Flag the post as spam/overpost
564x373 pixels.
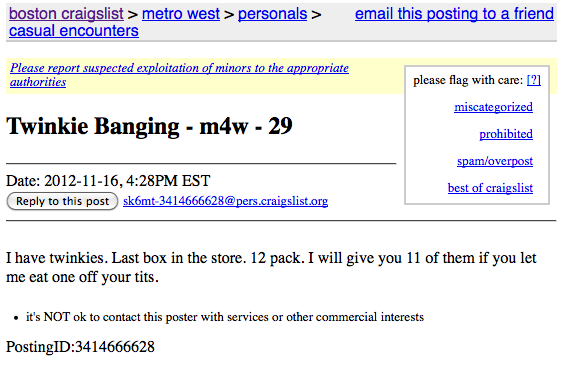pyautogui.click(x=495, y=161)
